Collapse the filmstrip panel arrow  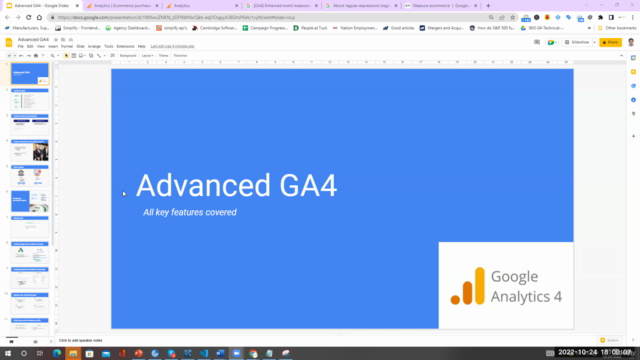point(51,341)
